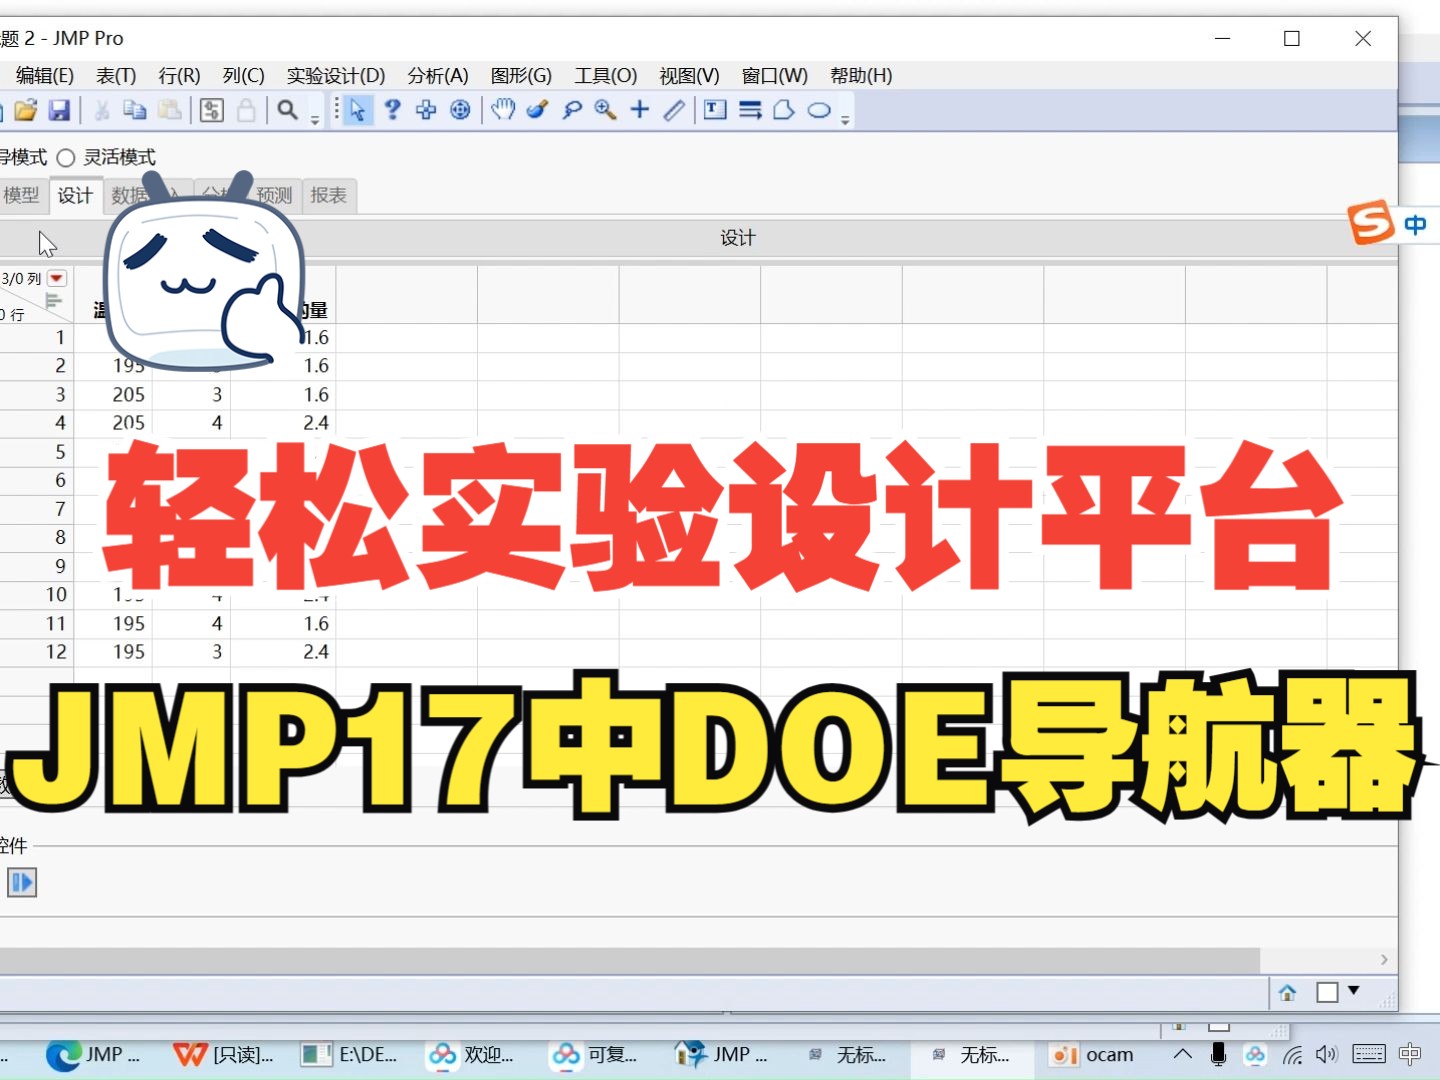This screenshot has height=1080, width=1440.
Task: Open the data filter toolbar icon
Action: (x=212, y=110)
